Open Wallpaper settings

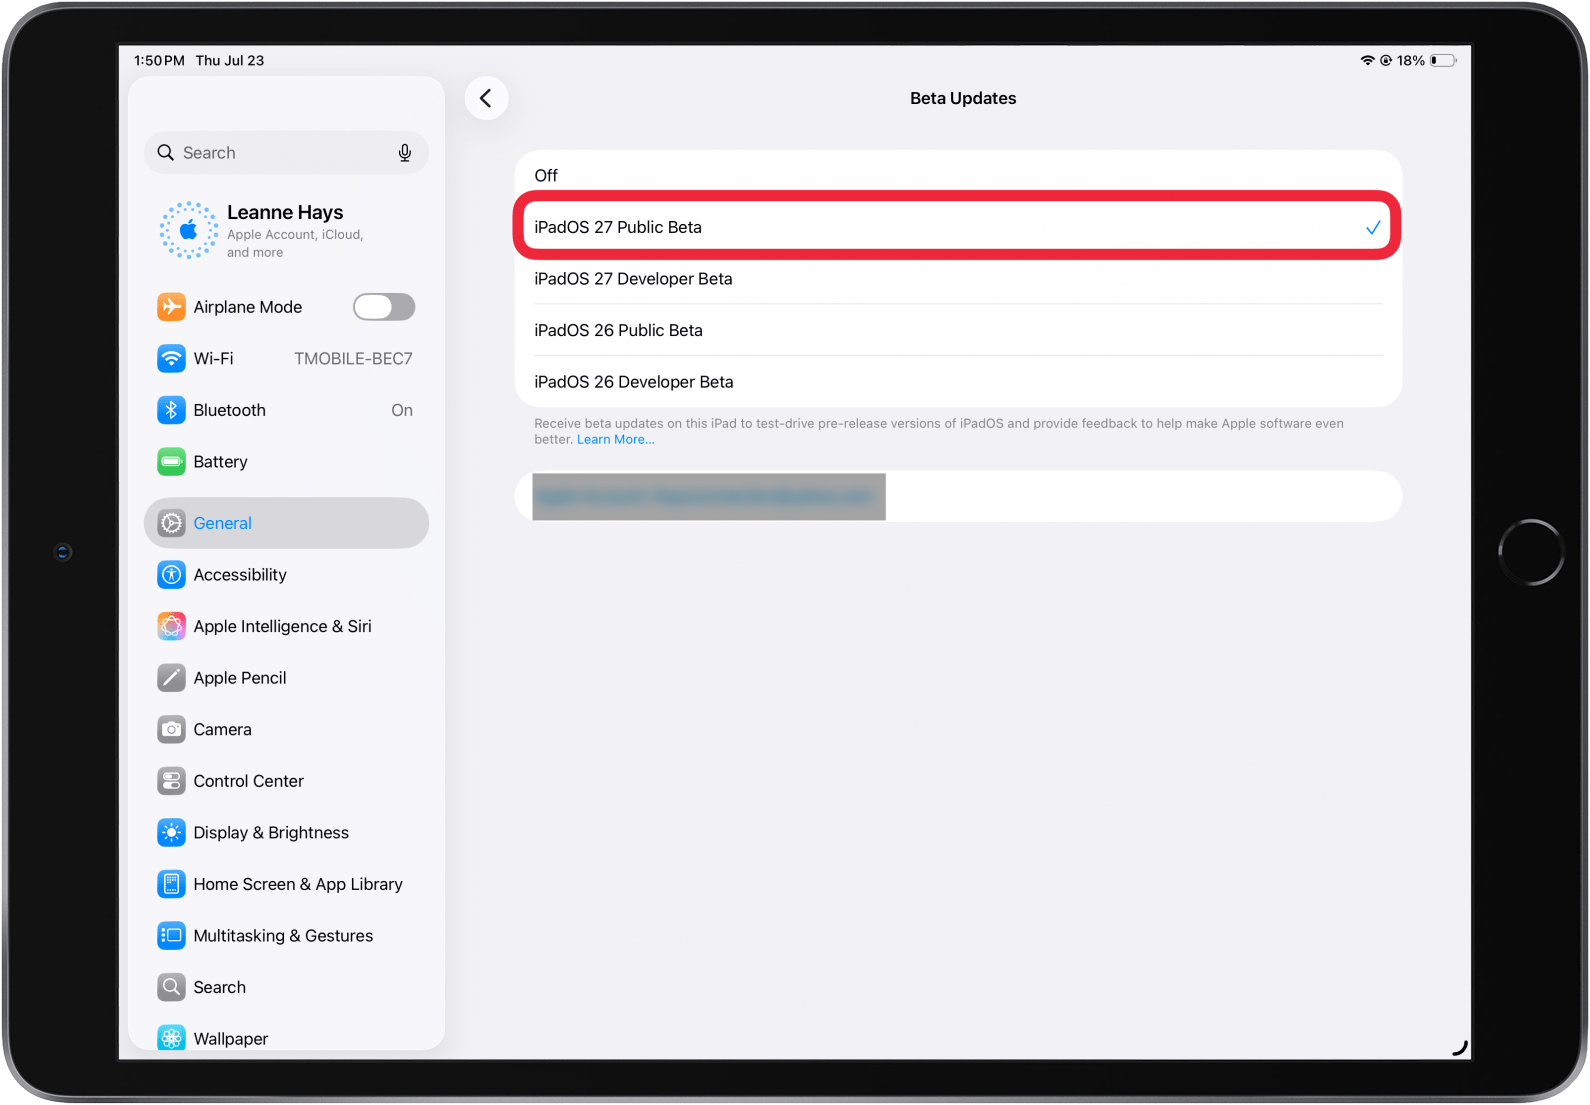tap(286, 1038)
